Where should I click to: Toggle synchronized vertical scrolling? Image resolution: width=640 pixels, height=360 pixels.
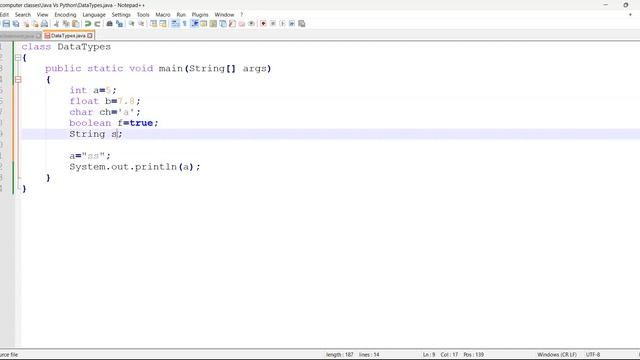tap(153, 24)
